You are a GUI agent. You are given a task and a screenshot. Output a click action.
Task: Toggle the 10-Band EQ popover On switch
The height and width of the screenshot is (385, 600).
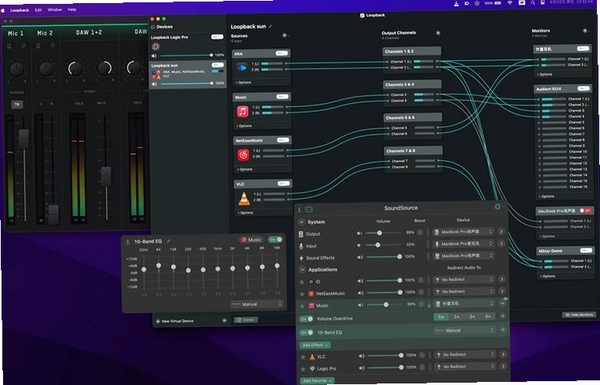click(275, 240)
